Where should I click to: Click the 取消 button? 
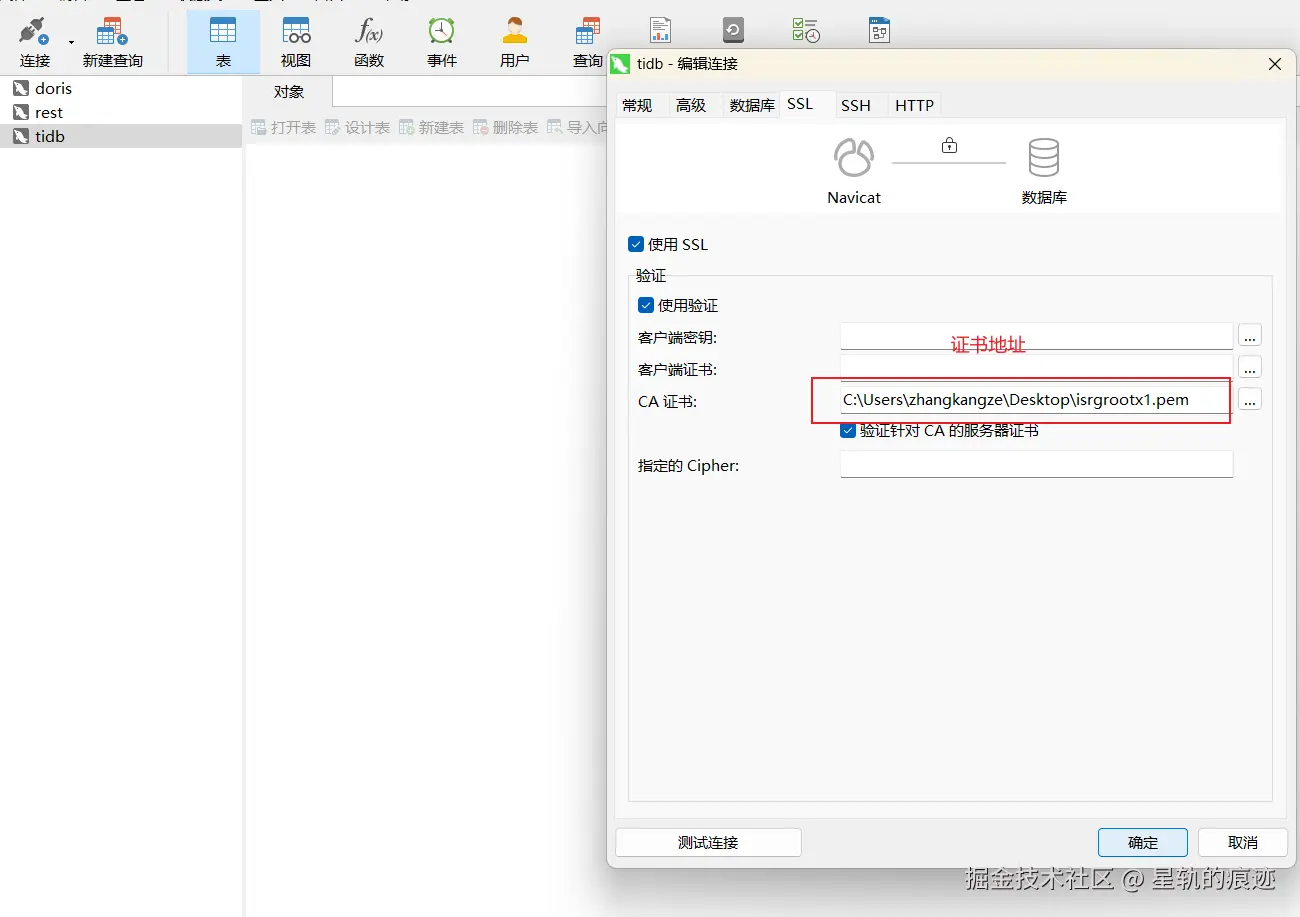[x=1243, y=842]
